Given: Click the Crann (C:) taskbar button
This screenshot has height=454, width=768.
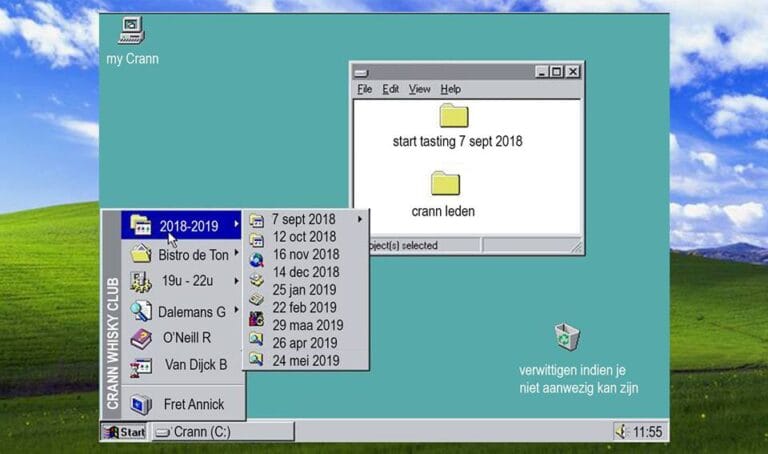Looking at the screenshot, I should pyautogui.click(x=223, y=432).
